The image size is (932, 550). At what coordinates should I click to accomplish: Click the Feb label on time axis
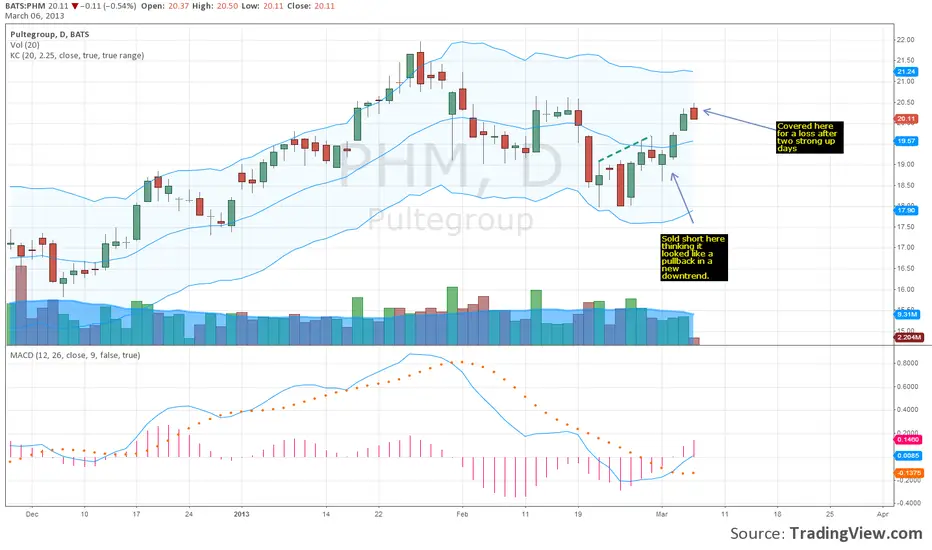coord(462,514)
